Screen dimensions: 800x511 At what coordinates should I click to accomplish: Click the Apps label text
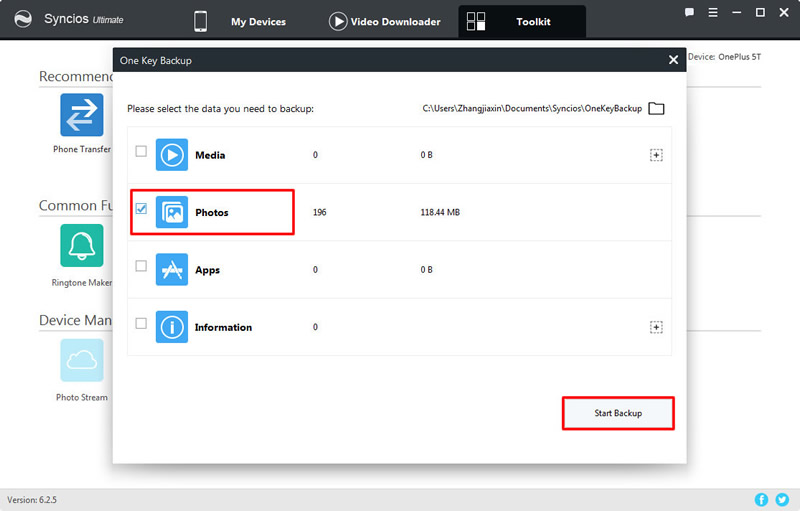coord(207,270)
